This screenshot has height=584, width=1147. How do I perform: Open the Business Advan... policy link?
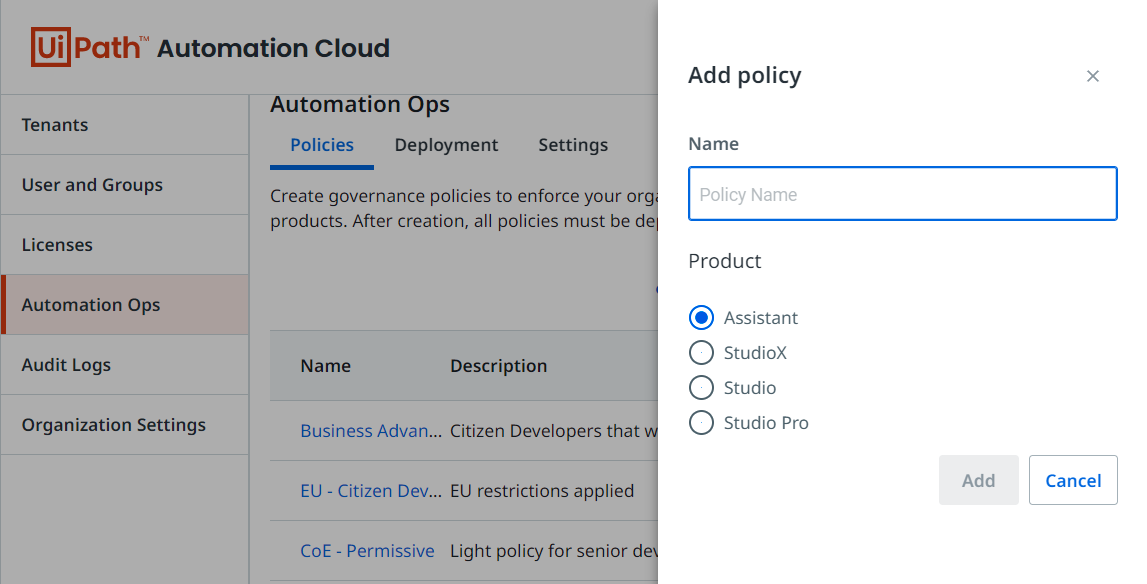tap(371, 430)
